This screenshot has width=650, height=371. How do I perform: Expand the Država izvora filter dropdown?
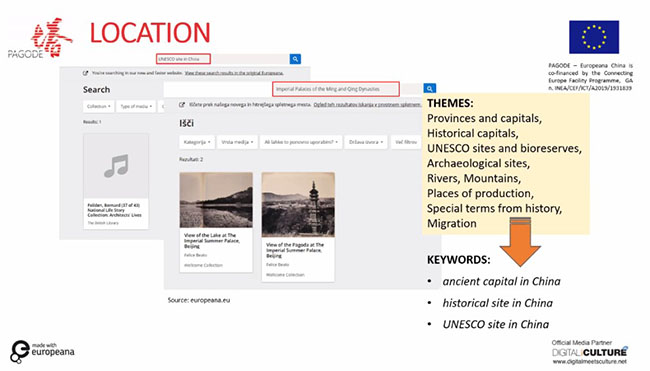point(366,142)
